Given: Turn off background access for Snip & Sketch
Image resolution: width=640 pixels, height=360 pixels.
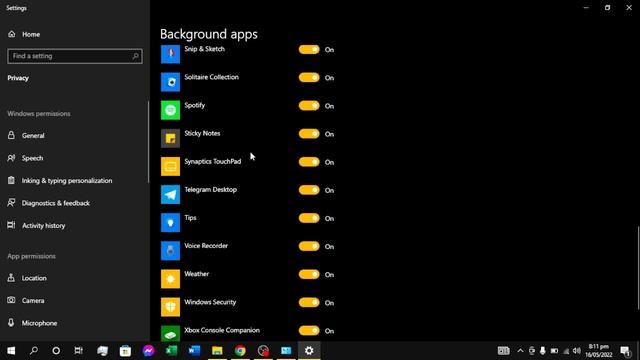Looking at the screenshot, I should click(x=309, y=49).
